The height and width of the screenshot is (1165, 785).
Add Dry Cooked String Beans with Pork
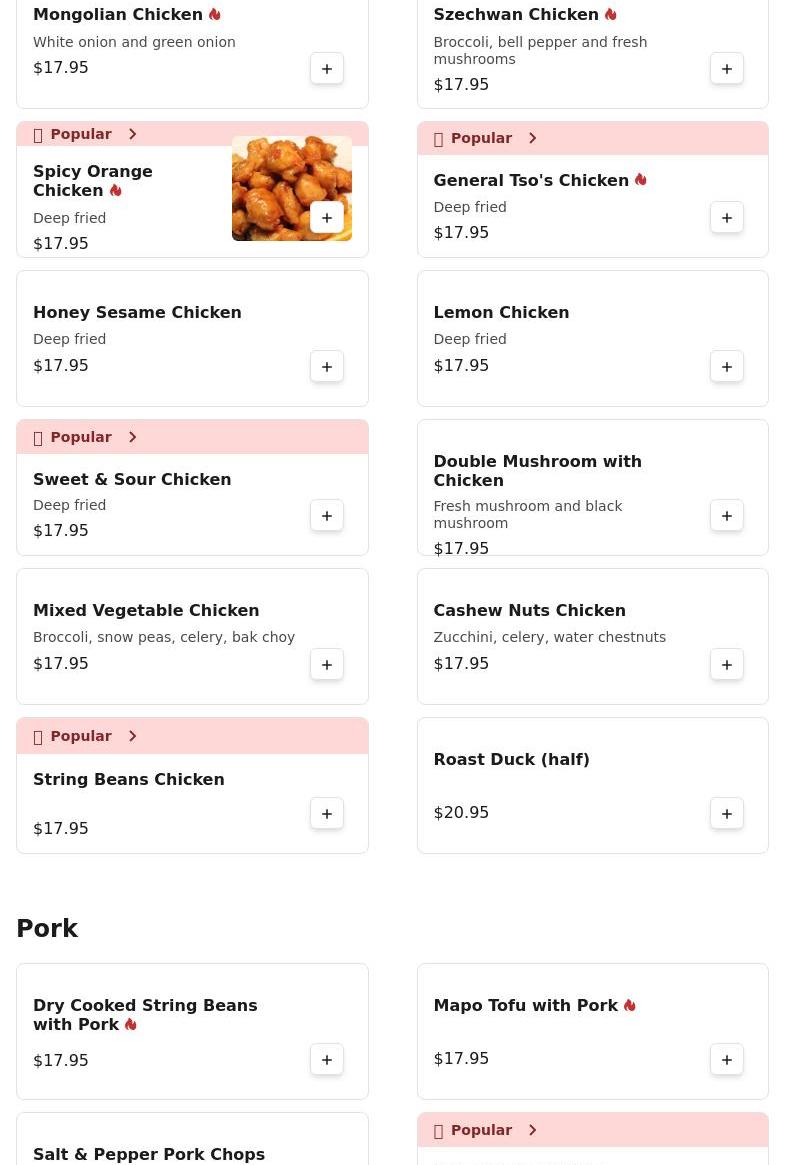[x=327, y=1060]
